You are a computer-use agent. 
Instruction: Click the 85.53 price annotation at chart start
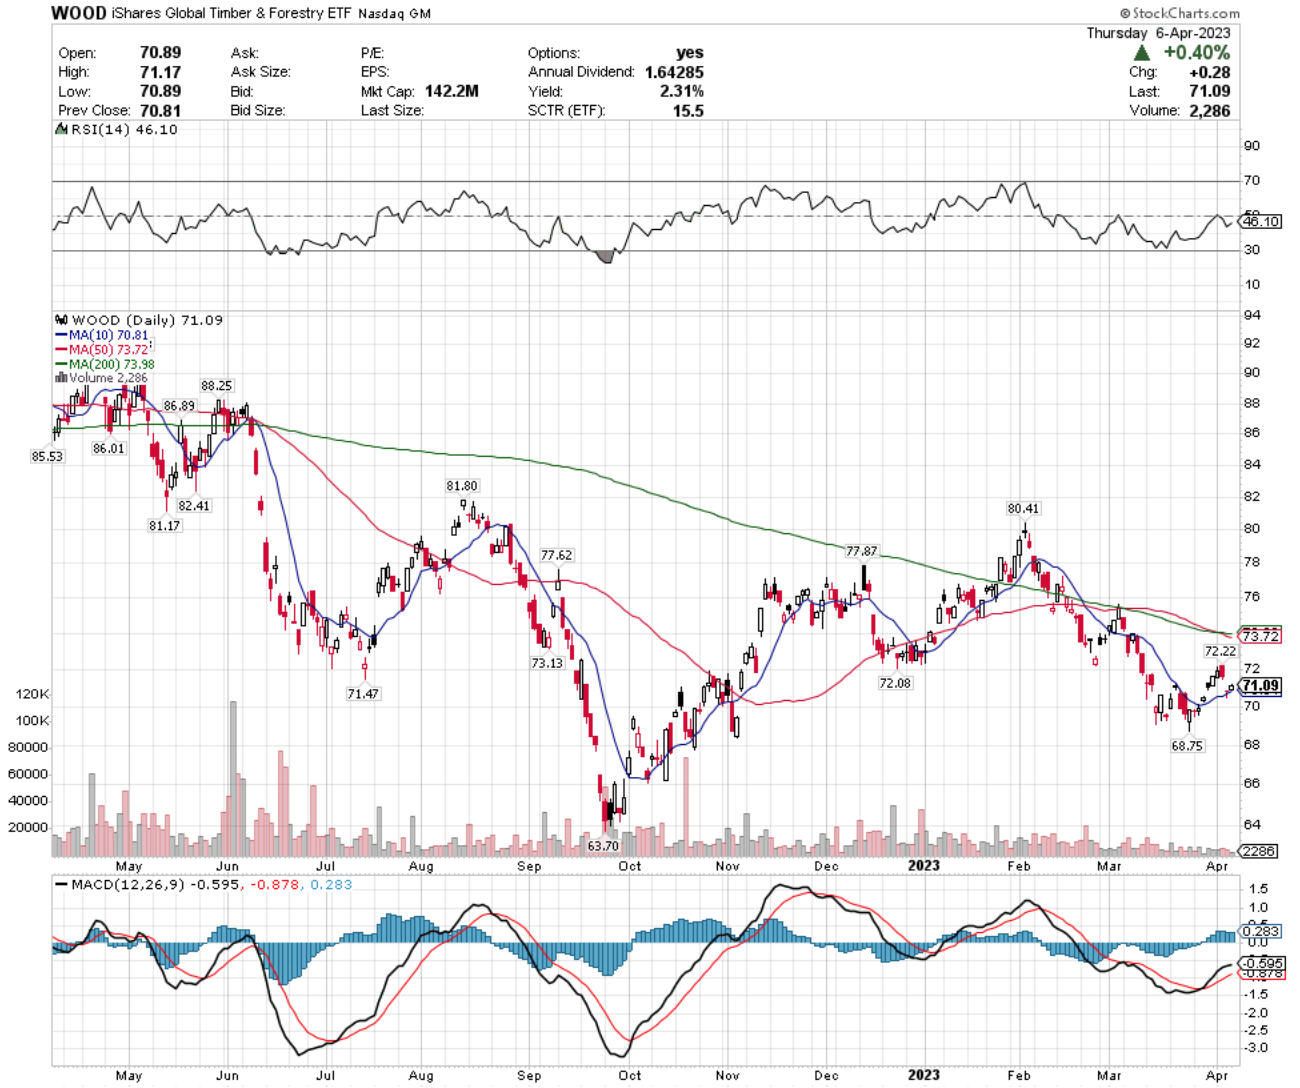[47, 456]
